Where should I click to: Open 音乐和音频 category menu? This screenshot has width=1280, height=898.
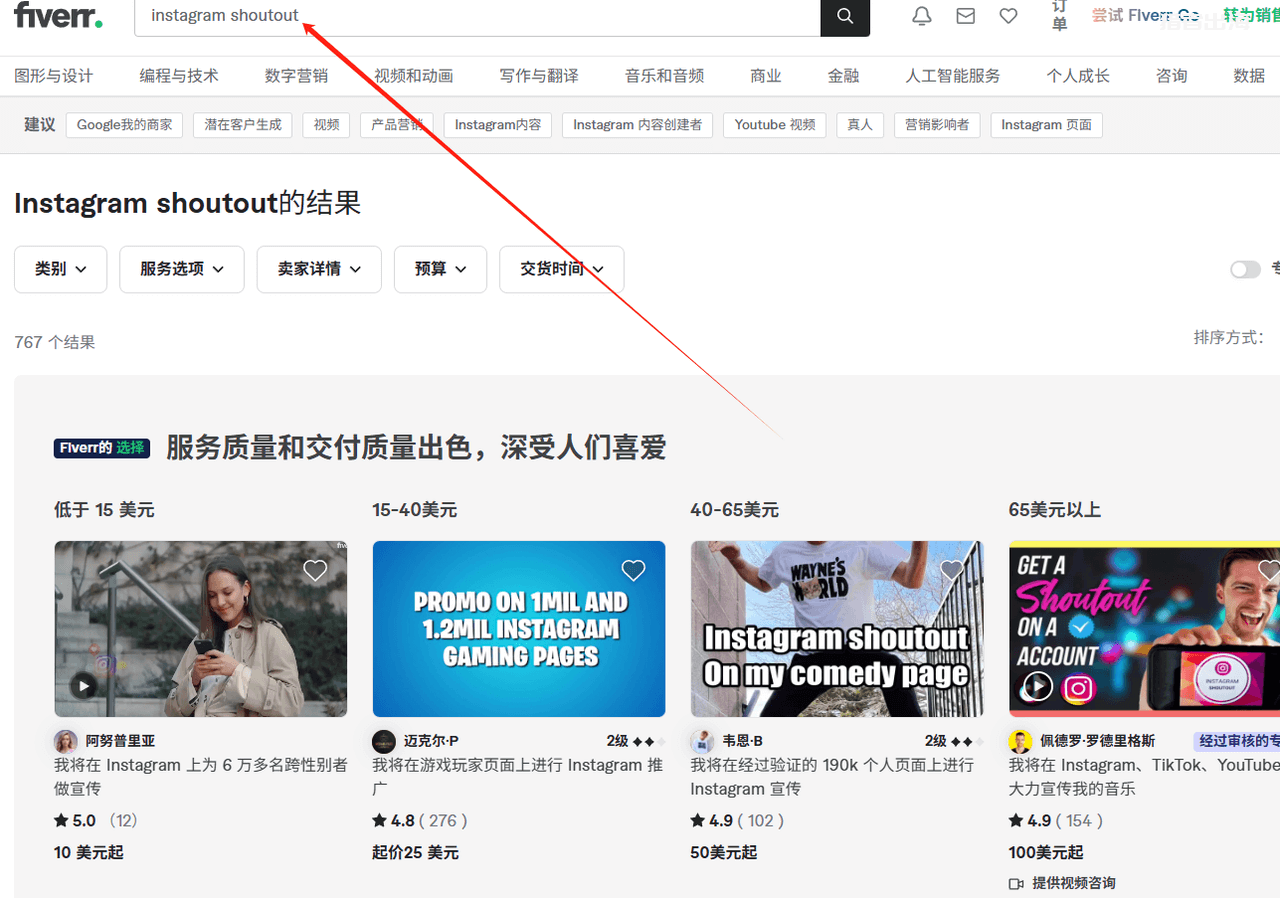(665, 76)
